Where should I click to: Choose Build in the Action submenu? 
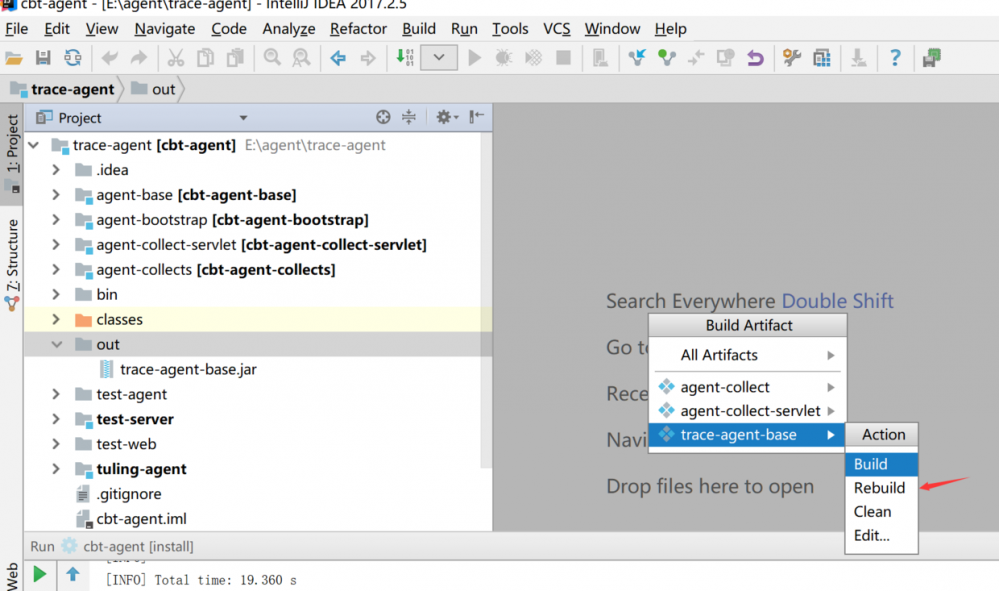pos(881,464)
